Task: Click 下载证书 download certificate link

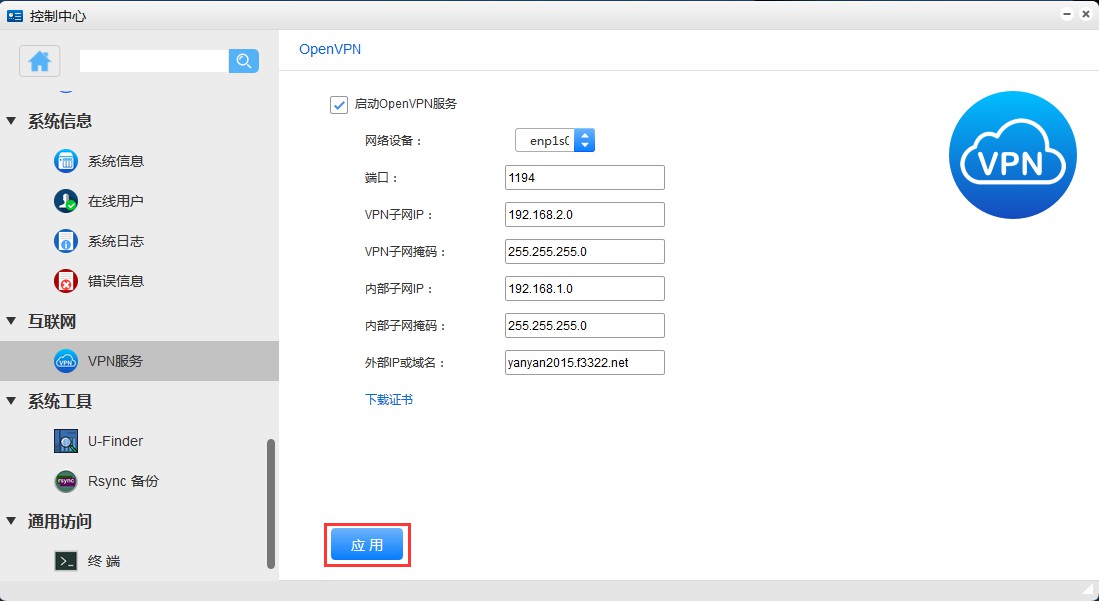Action: [389, 400]
